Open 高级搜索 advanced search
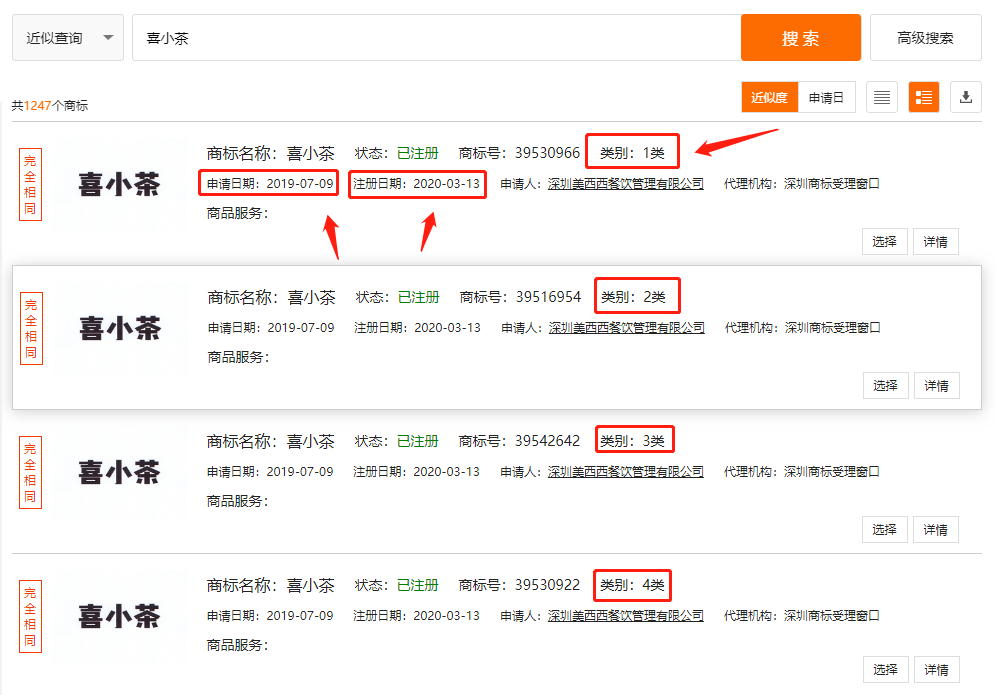This screenshot has height=695, width=996. click(x=925, y=38)
